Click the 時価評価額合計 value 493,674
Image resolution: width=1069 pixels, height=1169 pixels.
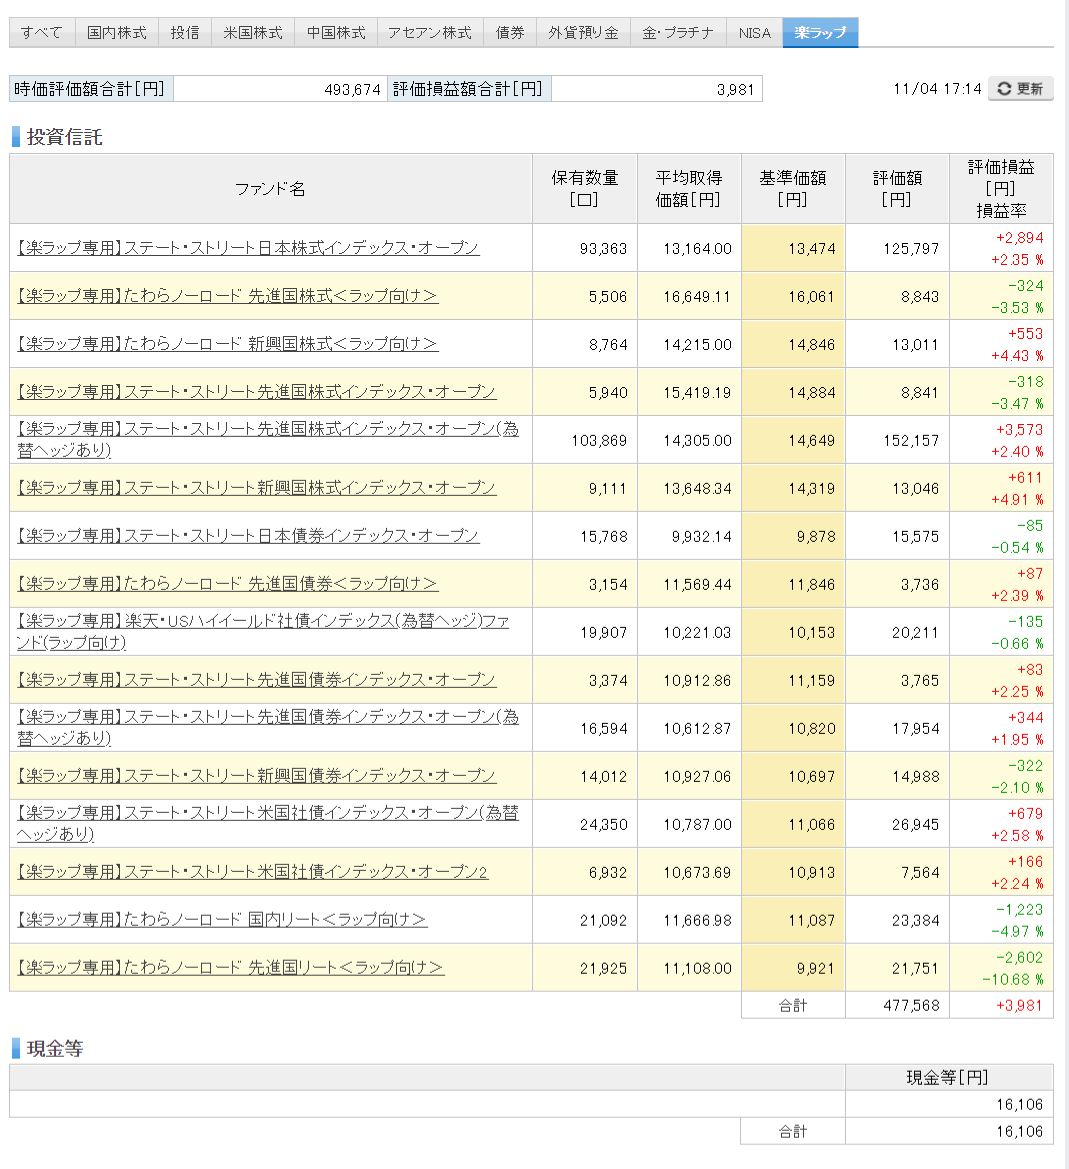353,89
